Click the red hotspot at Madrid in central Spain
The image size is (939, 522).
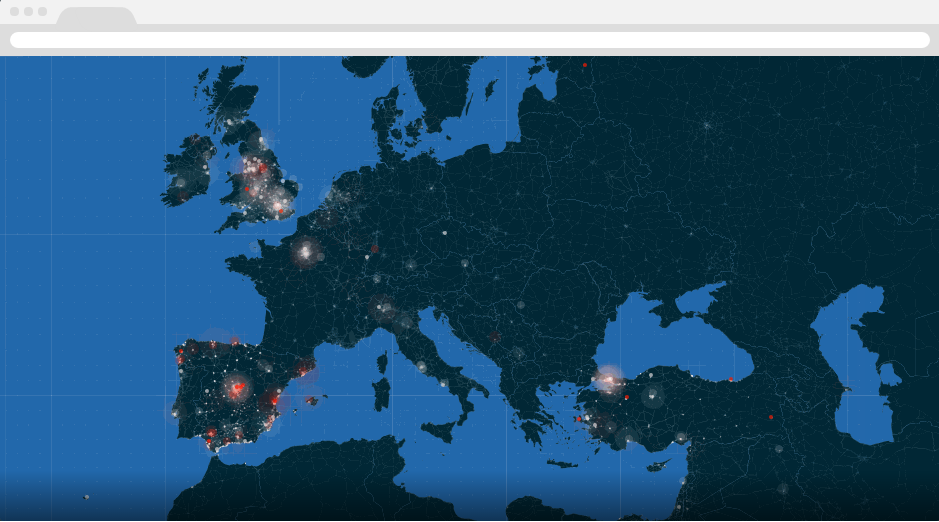[238, 389]
